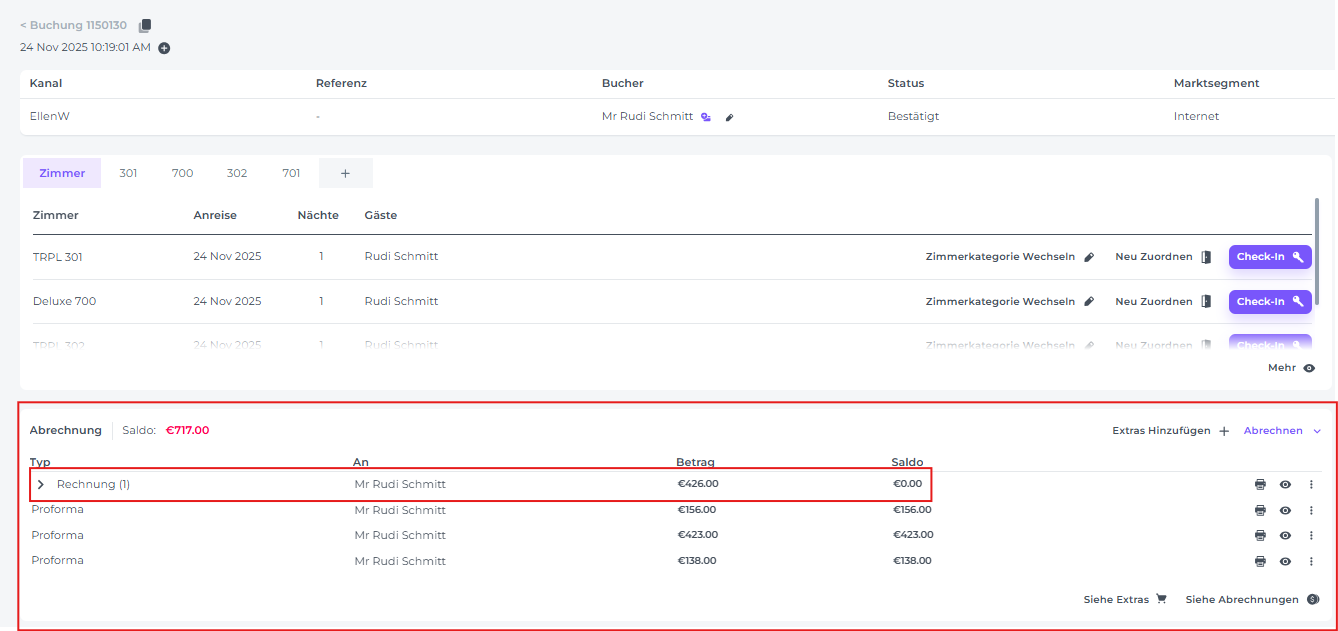This screenshot has height=631, width=1338.
Task: Open the Abrechnen dropdown
Action: 1282,431
